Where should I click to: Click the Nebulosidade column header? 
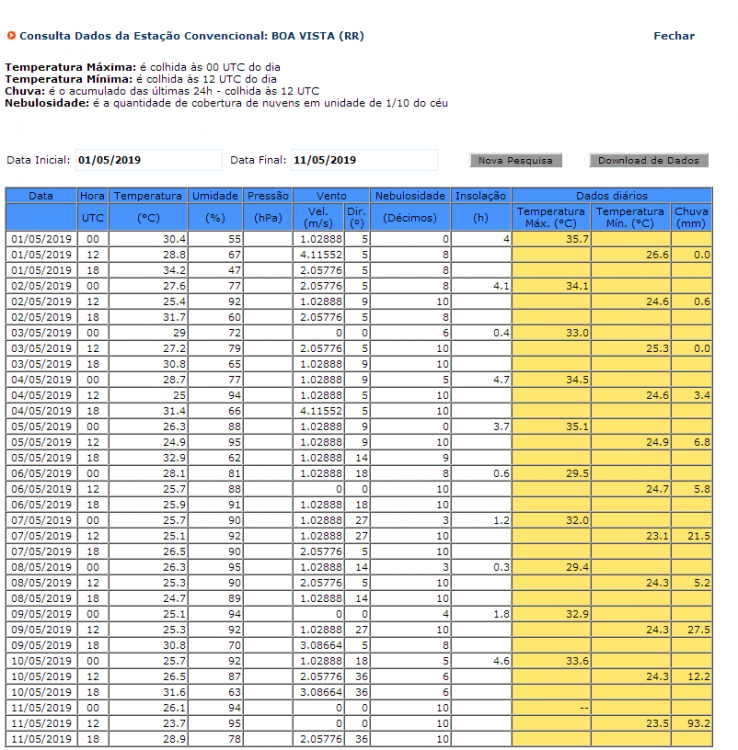pyautogui.click(x=410, y=196)
